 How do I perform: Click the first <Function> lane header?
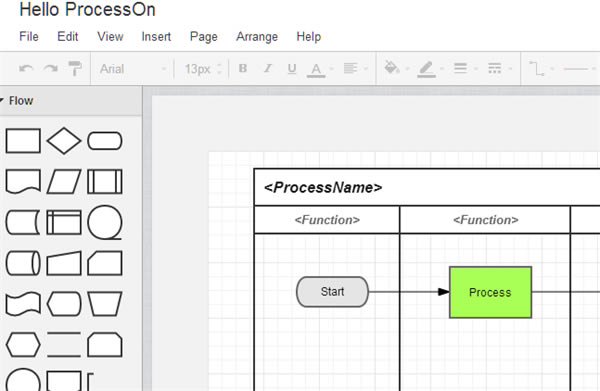327,220
